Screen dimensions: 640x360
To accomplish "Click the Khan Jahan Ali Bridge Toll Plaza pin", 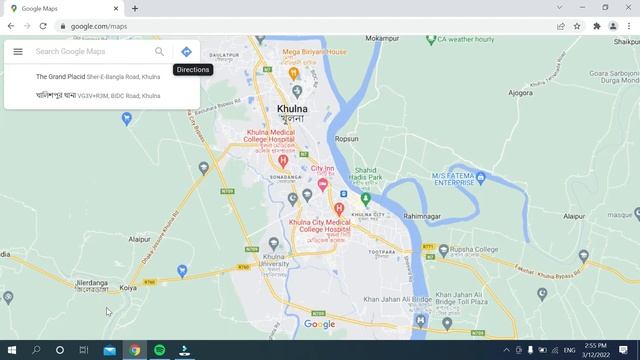I will 447,324.
